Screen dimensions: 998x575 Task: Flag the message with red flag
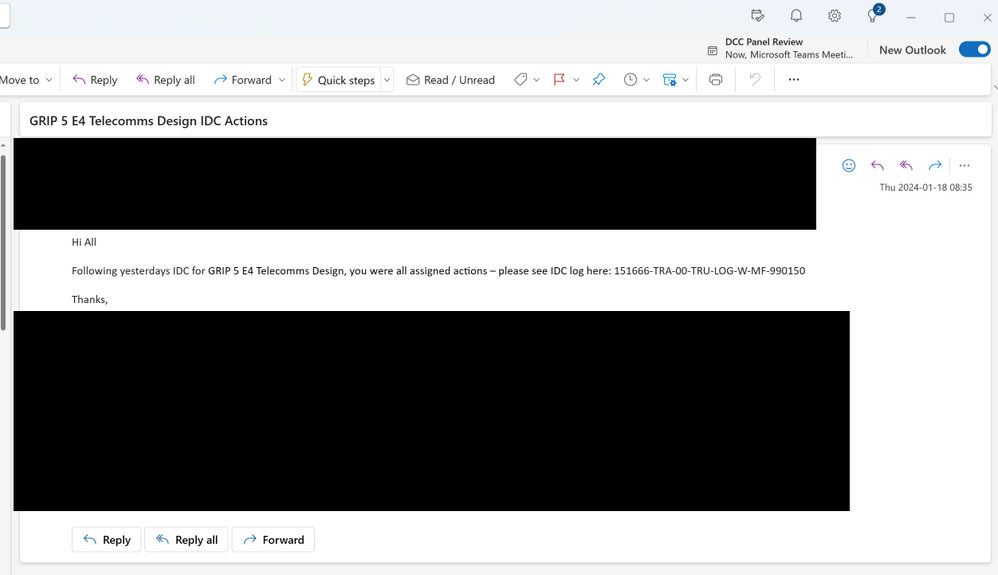[x=559, y=80]
